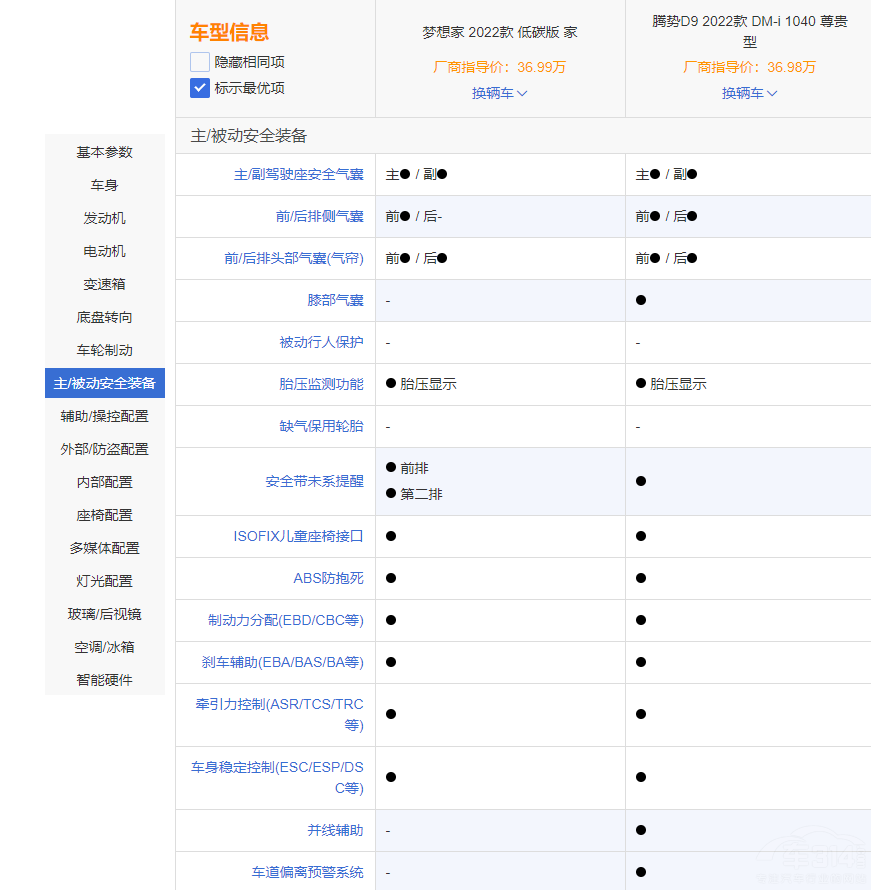Viewport: 871px width, 890px height.
Task: Open 辅助/操控配置 sidebar section
Action: pyautogui.click(x=105, y=416)
